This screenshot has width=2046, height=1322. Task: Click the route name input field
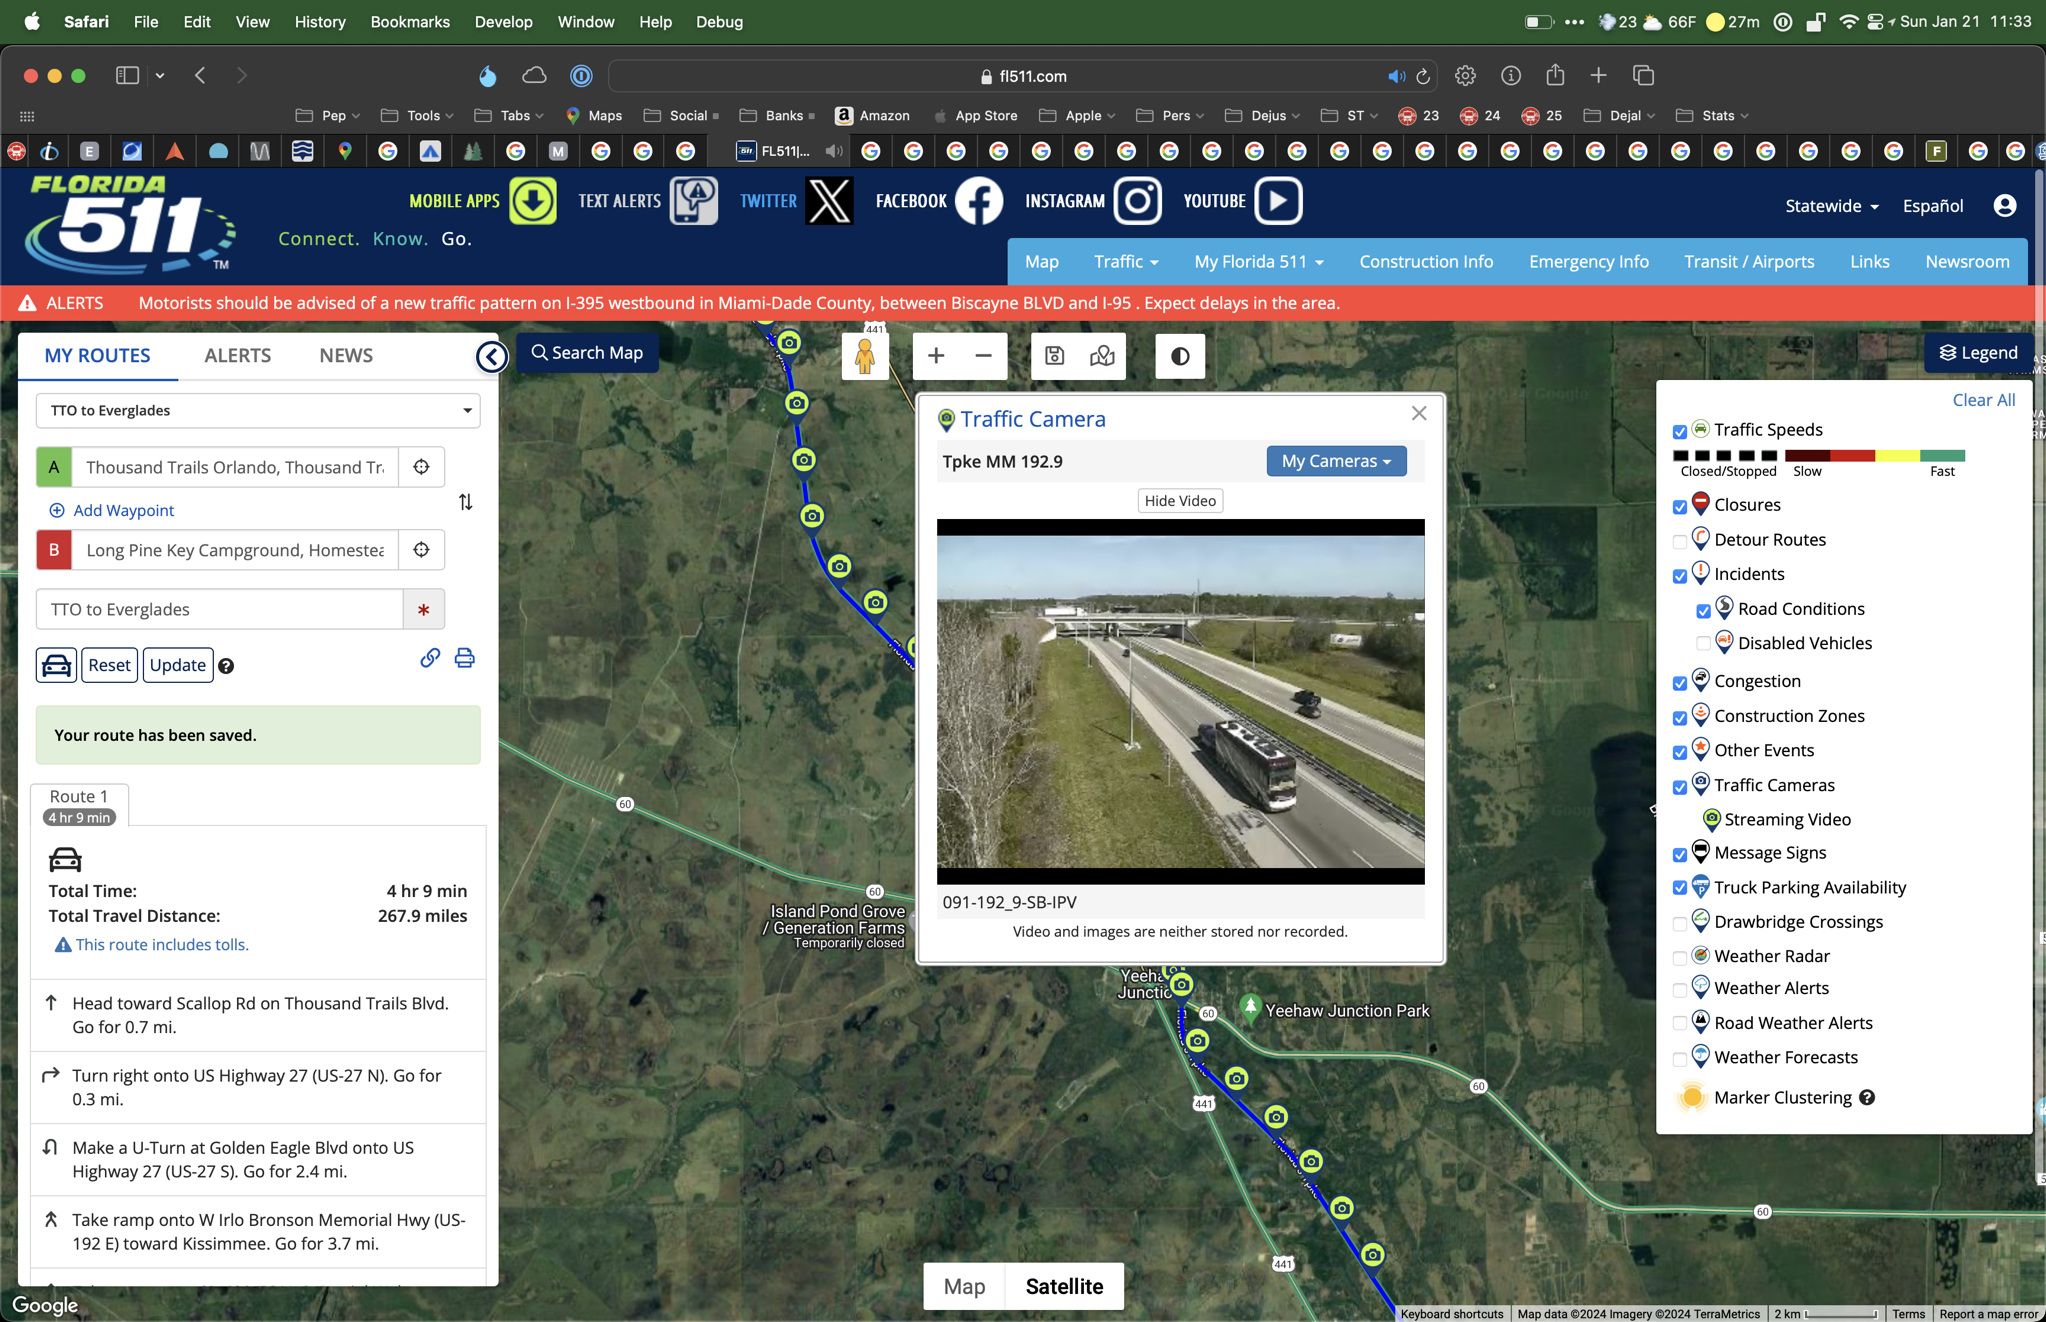[x=219, y=609]
